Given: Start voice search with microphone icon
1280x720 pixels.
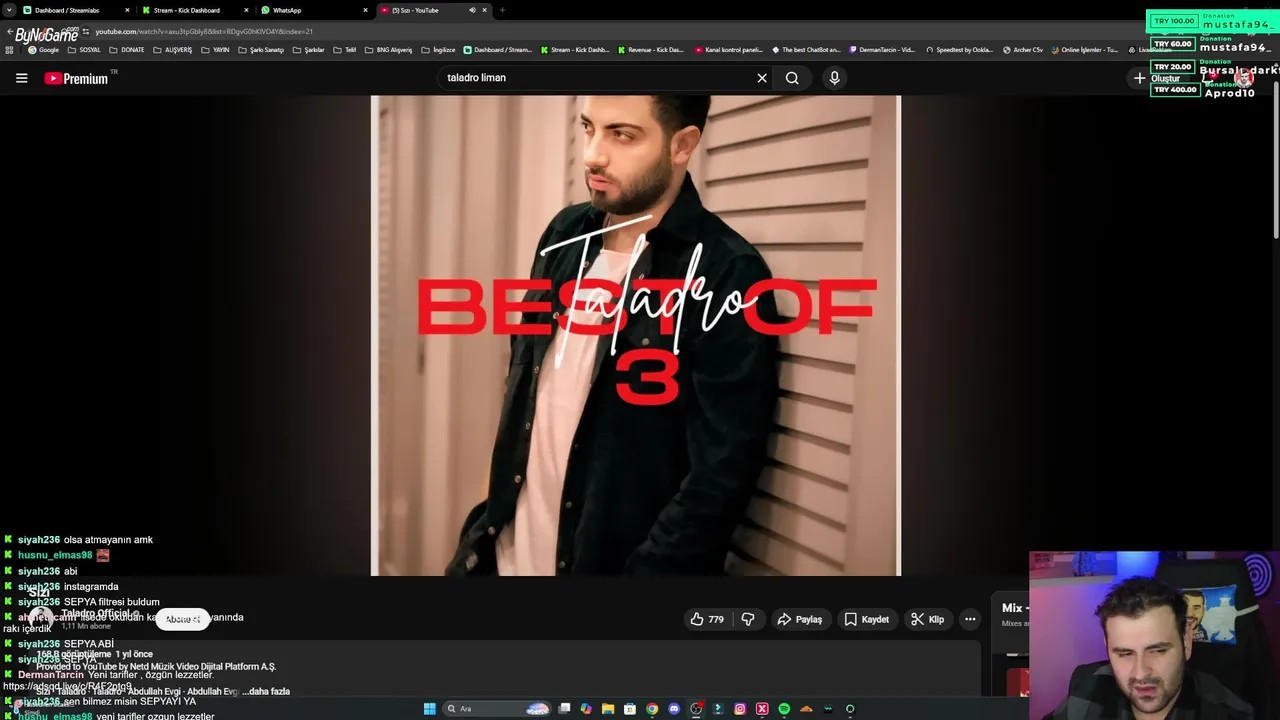Looking at the screenshot, I should pos(834,78).
